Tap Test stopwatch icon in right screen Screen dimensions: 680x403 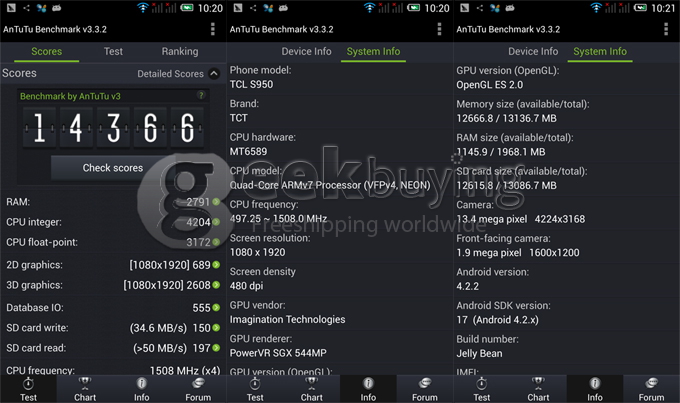tap(482, 383)
